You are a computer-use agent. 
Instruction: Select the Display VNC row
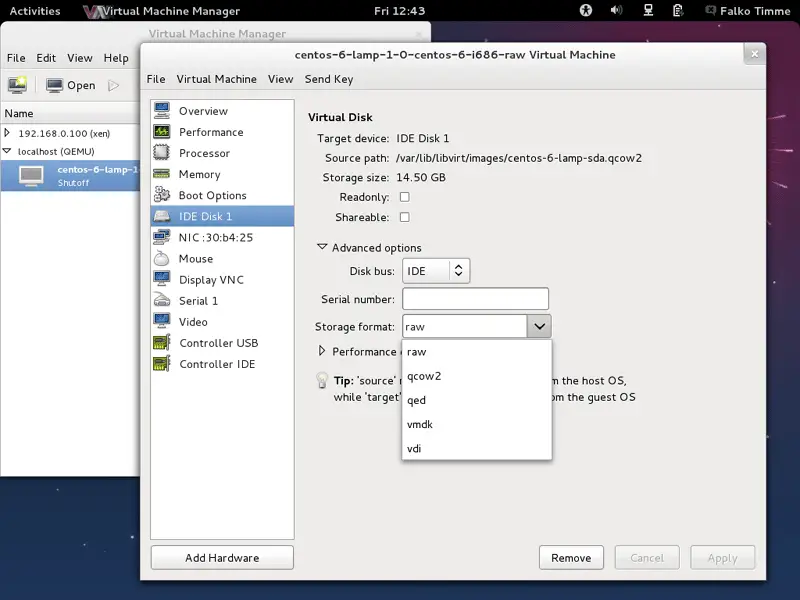coord(222,280)
